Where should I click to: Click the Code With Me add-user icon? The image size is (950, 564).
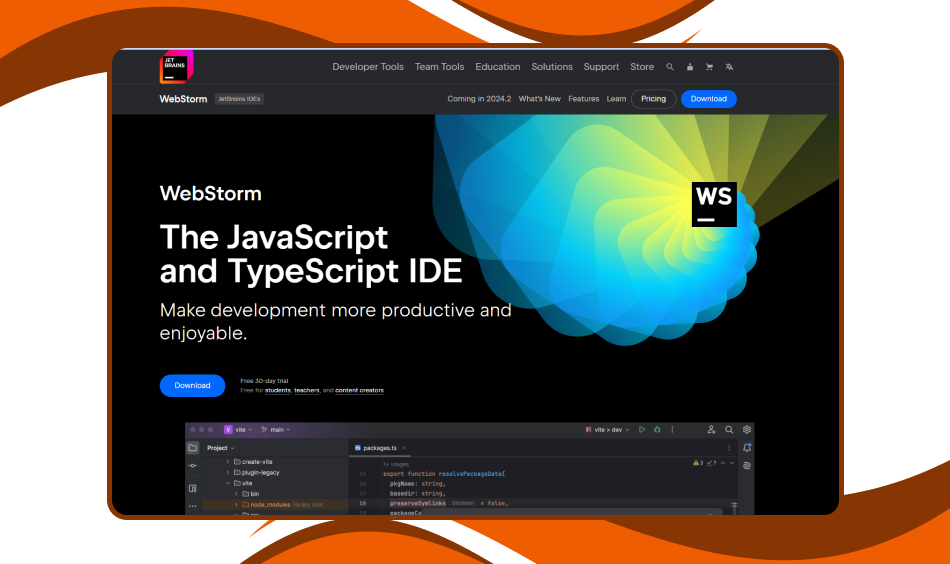[x=711, y=430]
